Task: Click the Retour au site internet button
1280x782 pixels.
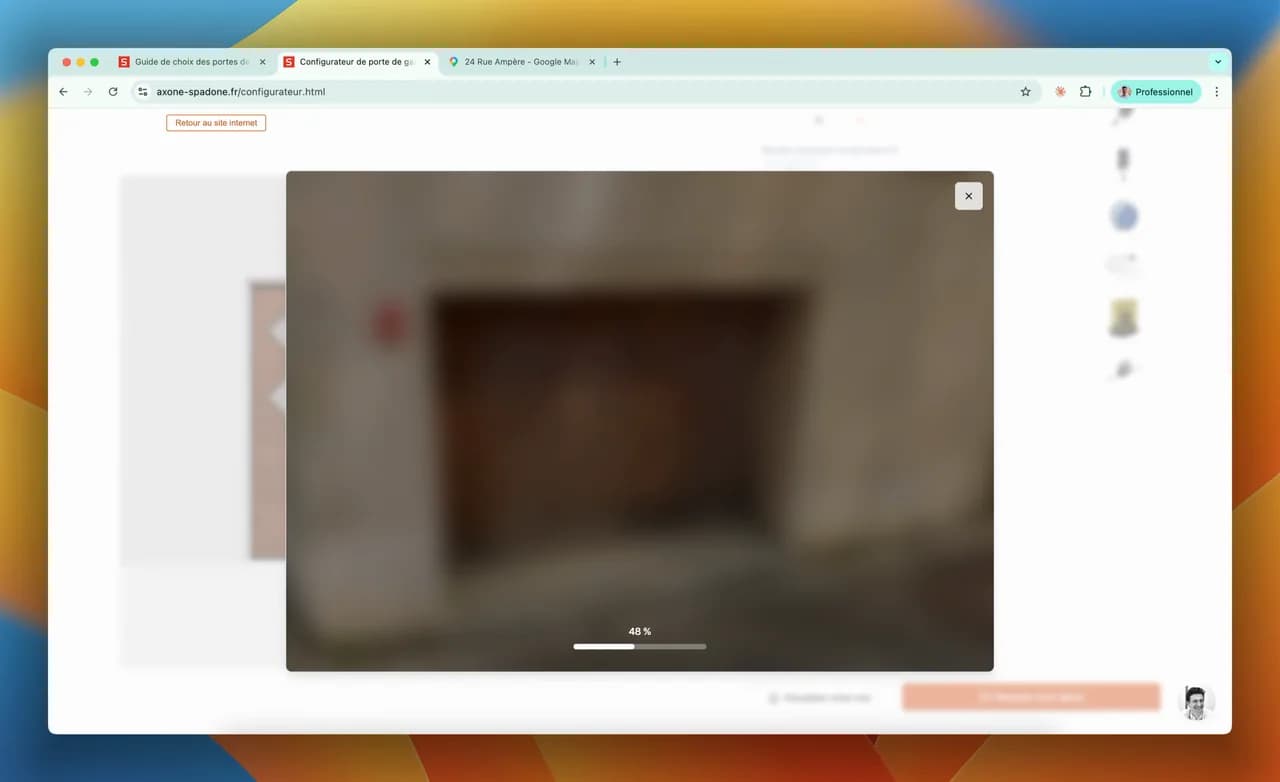Action: 216,123
